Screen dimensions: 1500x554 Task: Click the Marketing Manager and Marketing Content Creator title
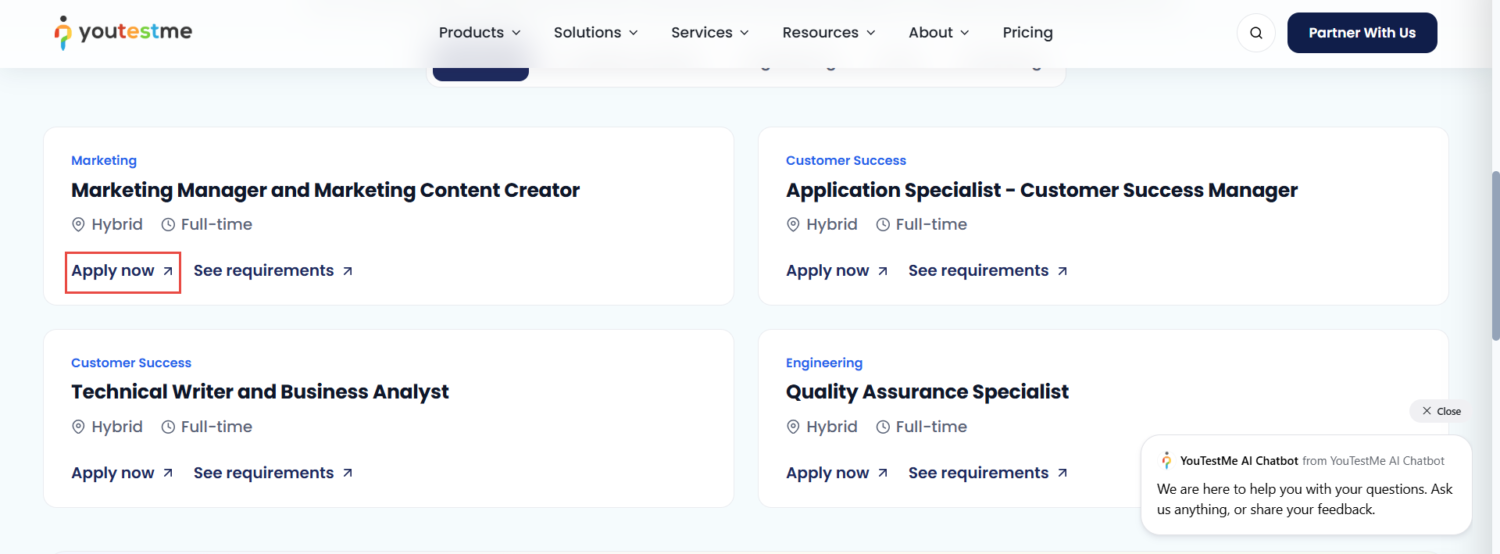pyautogui.click(x=325, y=190)
